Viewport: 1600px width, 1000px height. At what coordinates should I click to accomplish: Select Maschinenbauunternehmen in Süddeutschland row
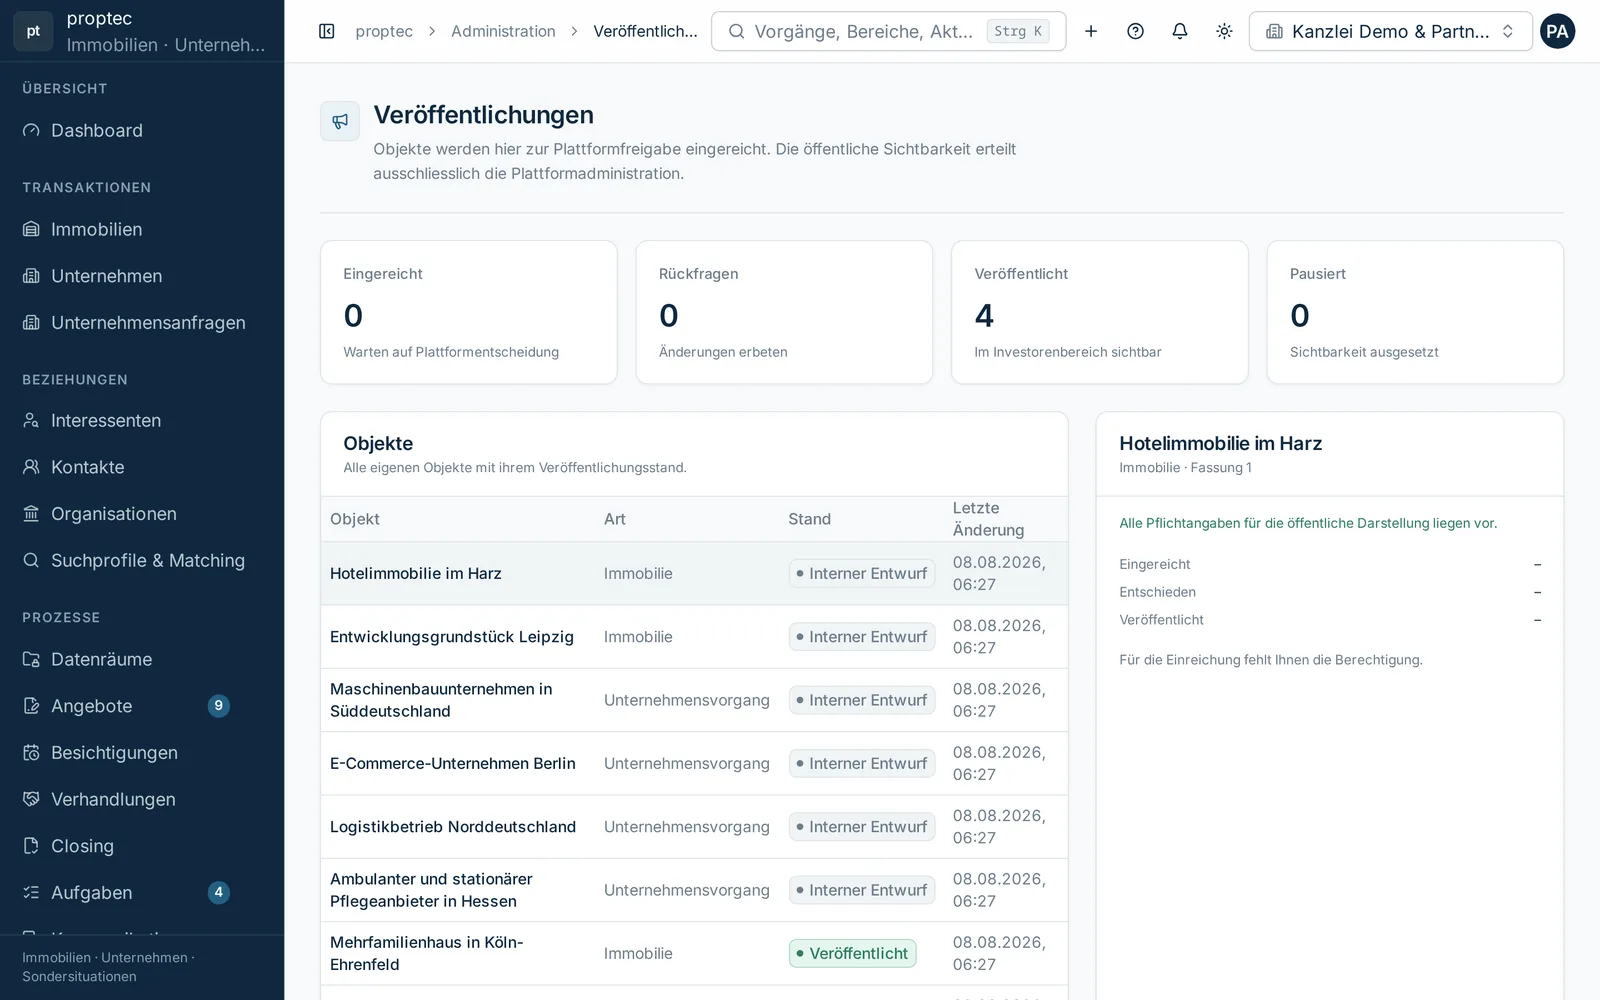pyautogui.click(x=694, y=700)
